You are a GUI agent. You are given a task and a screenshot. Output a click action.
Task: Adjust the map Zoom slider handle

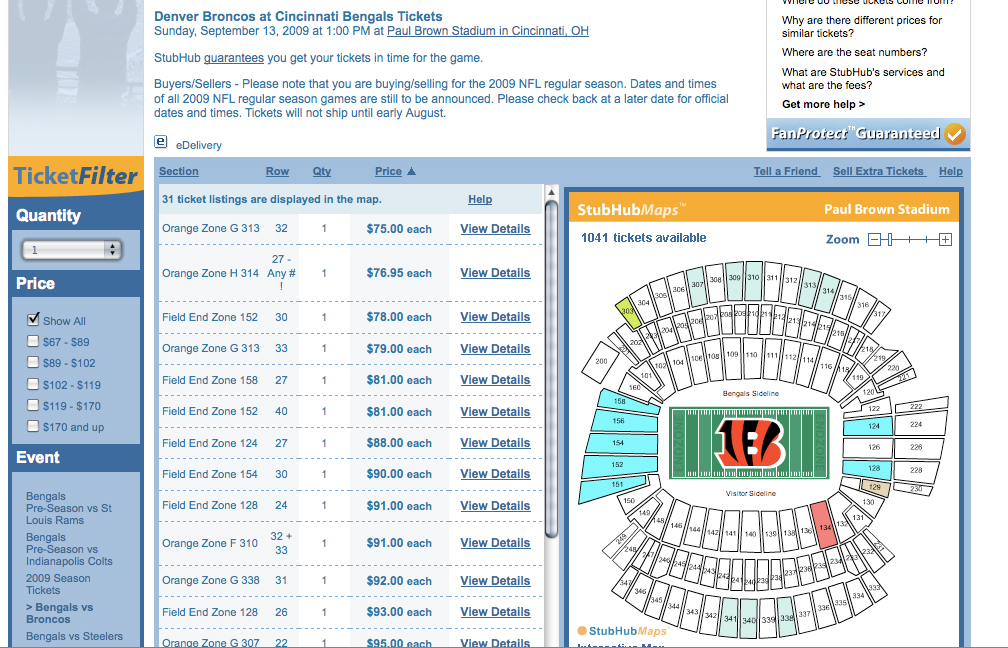[x=890, y=240]
